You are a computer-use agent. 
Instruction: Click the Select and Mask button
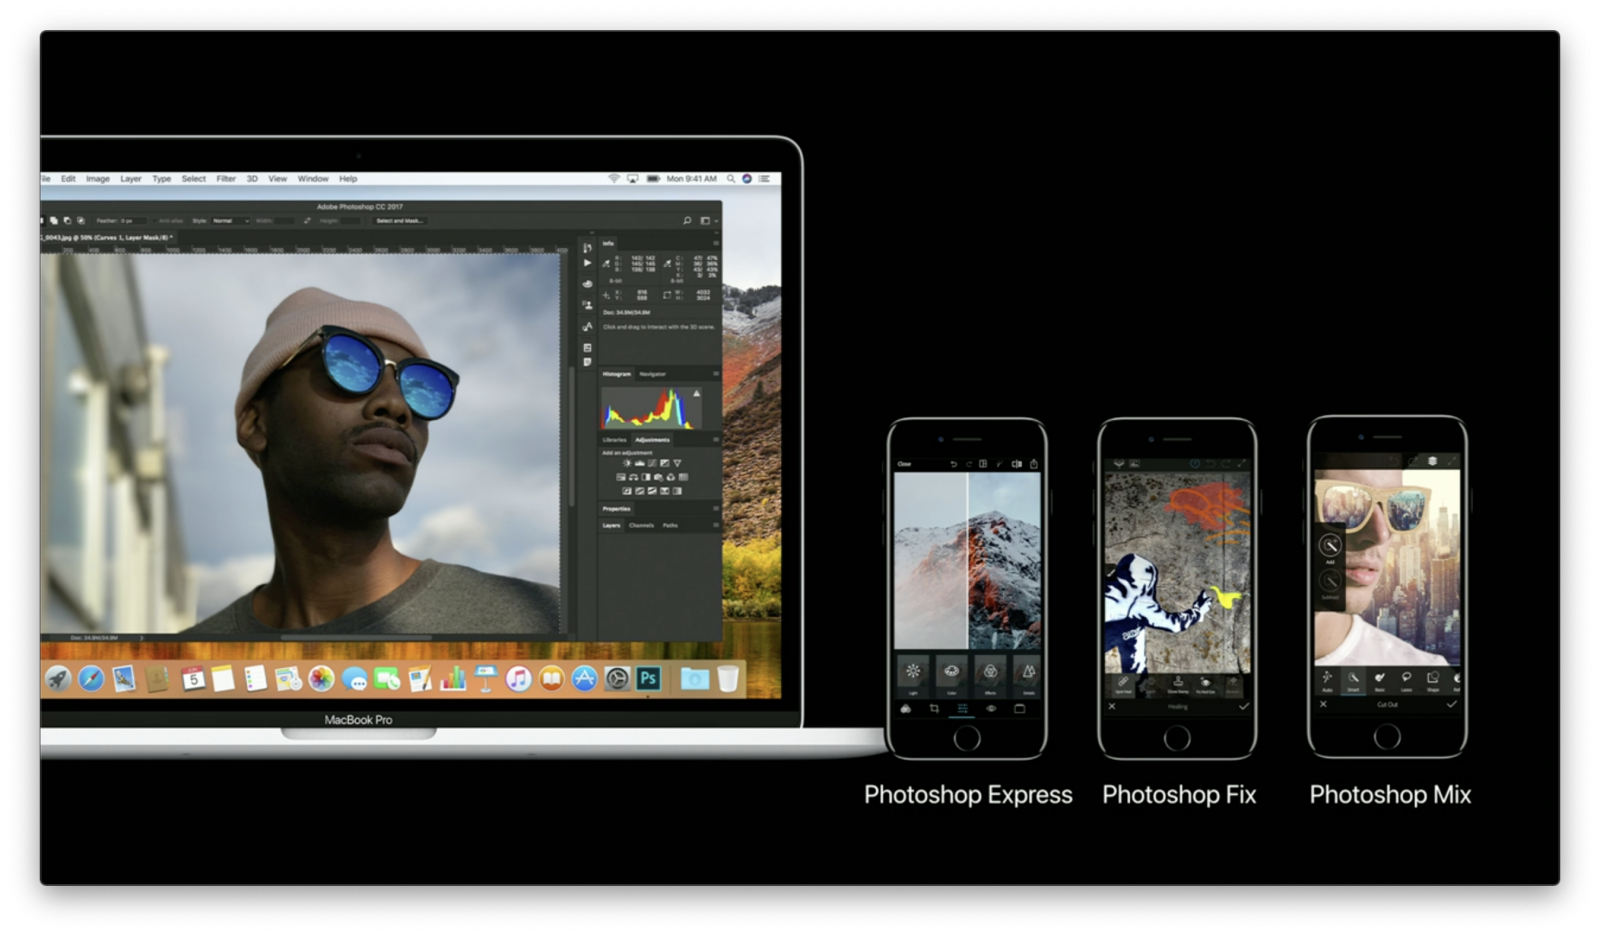point(399,221)
